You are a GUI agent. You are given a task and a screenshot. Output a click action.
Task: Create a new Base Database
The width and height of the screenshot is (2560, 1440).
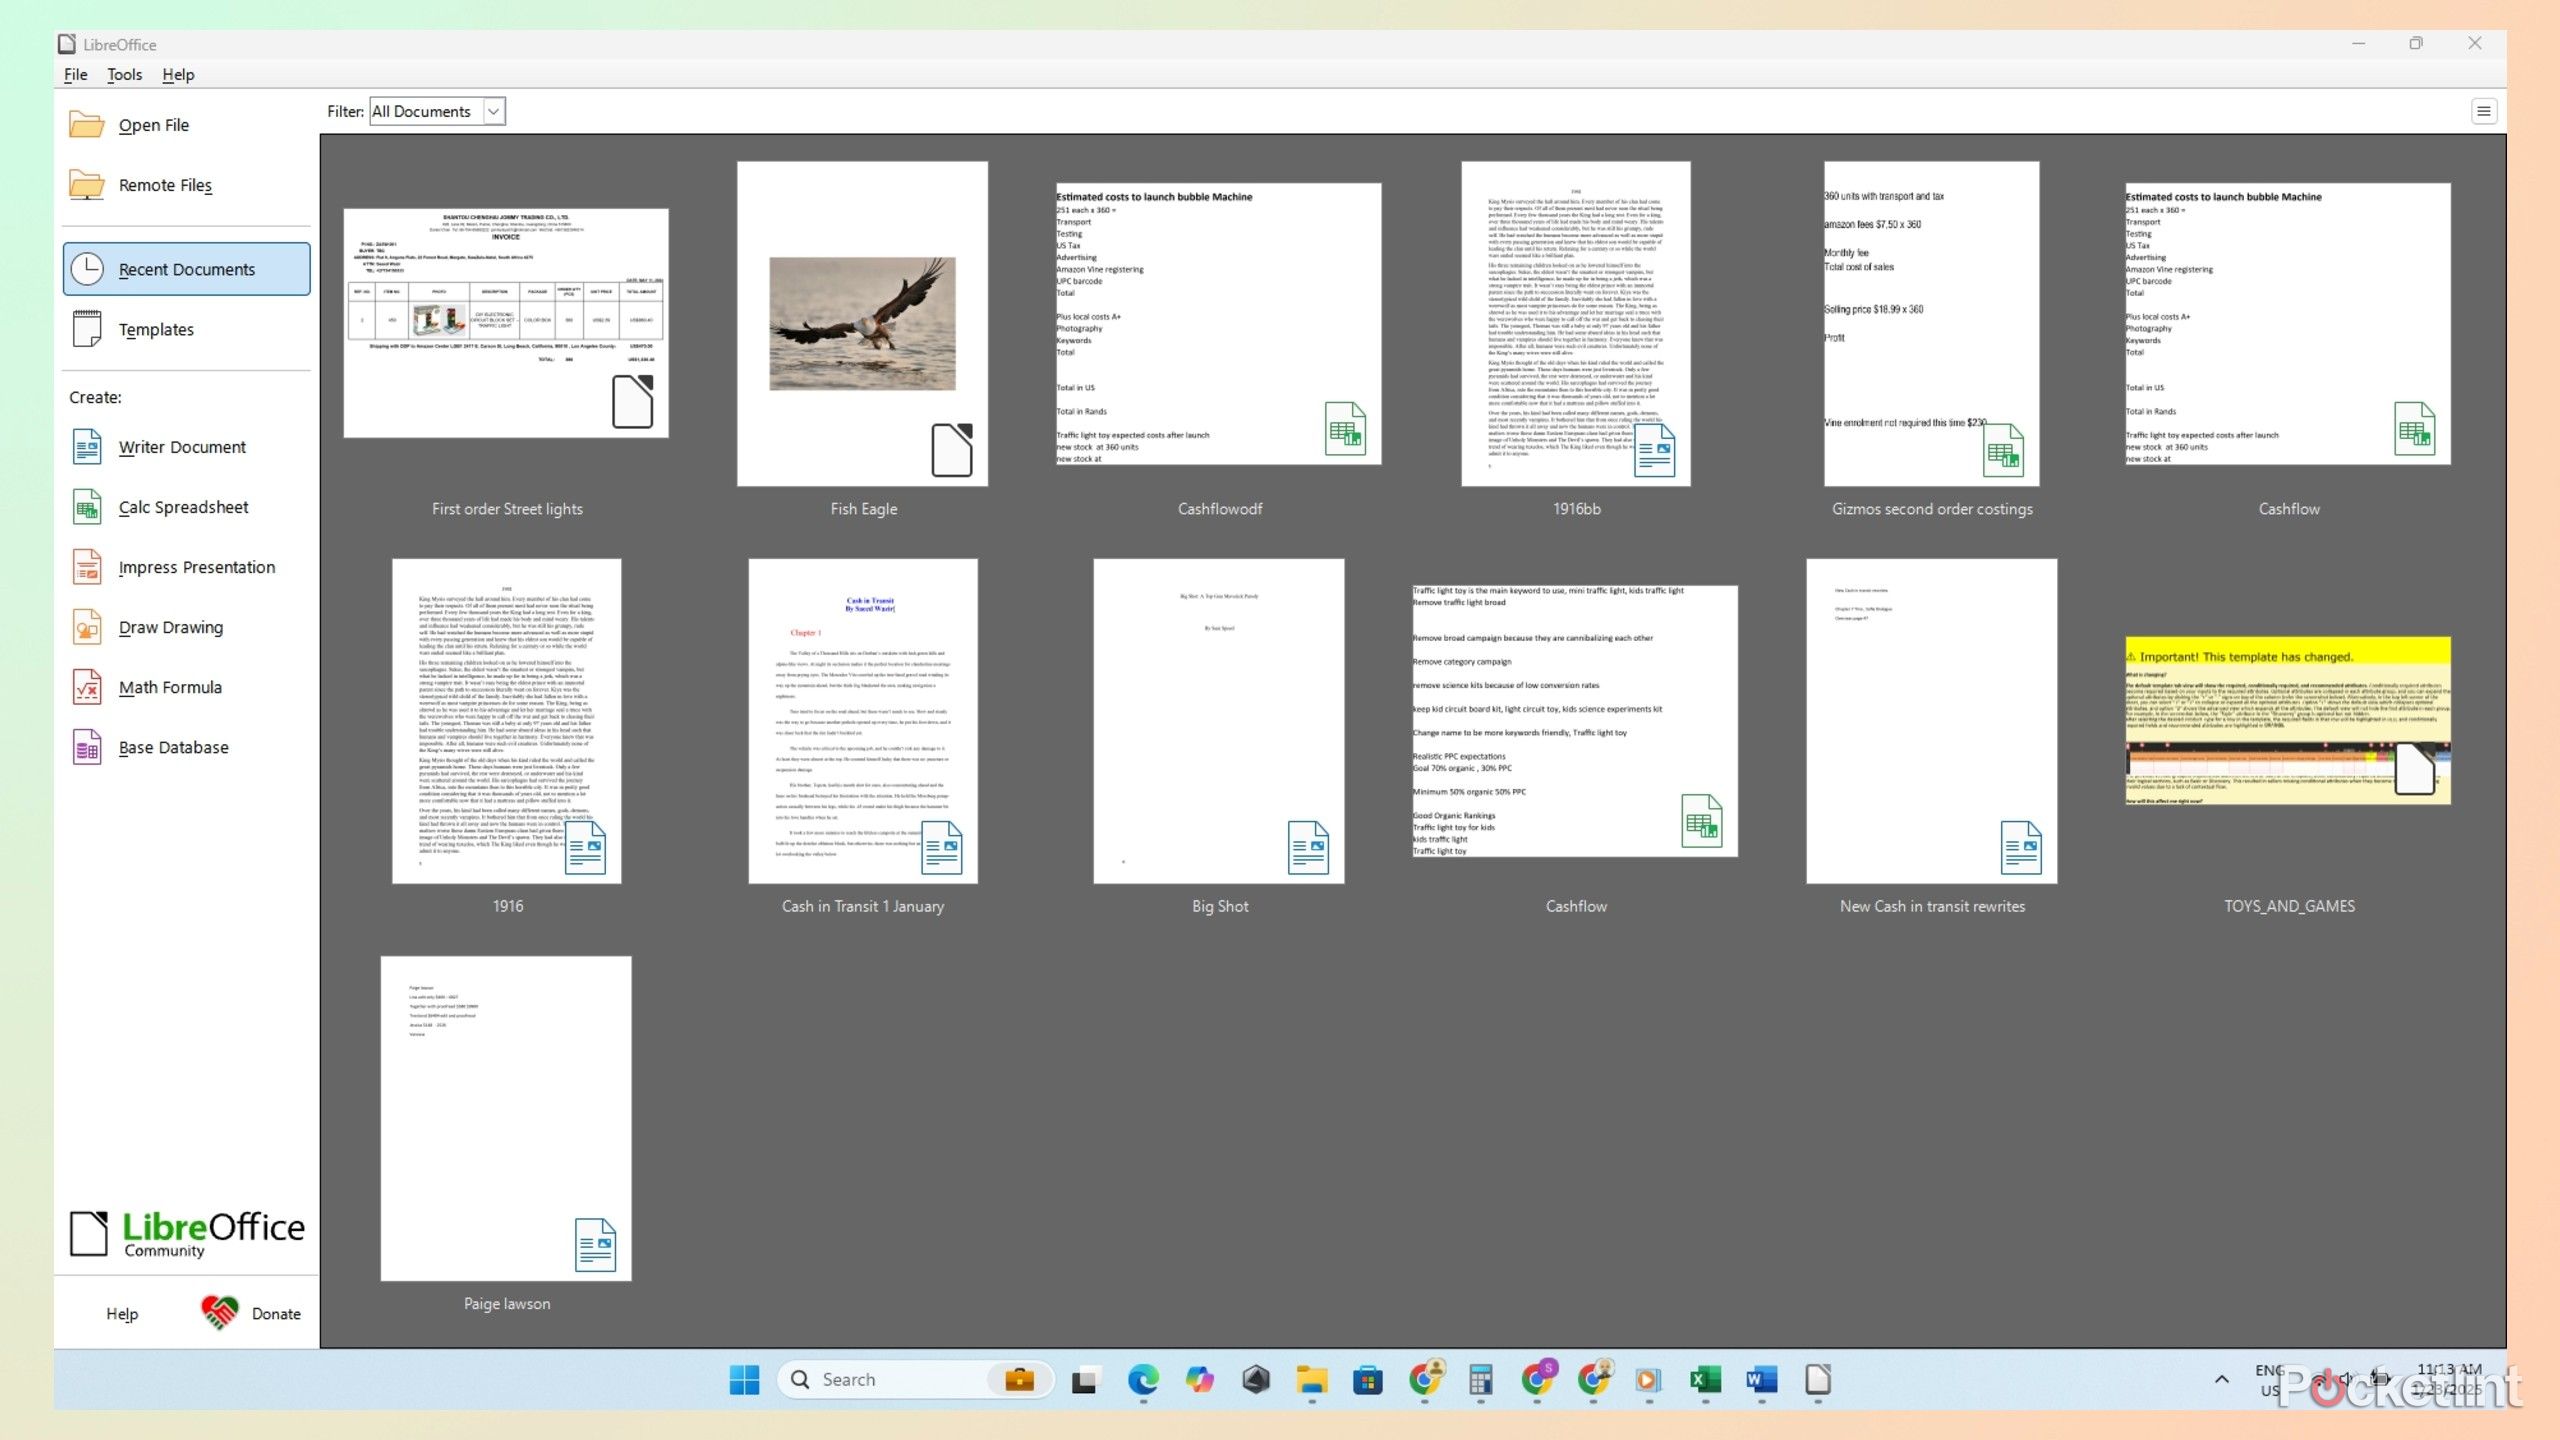(172, 746)
